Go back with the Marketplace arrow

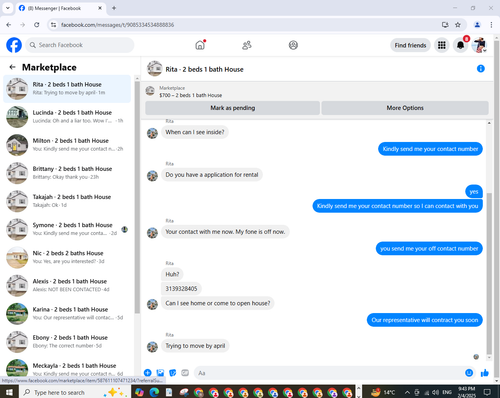click(12, 67)
